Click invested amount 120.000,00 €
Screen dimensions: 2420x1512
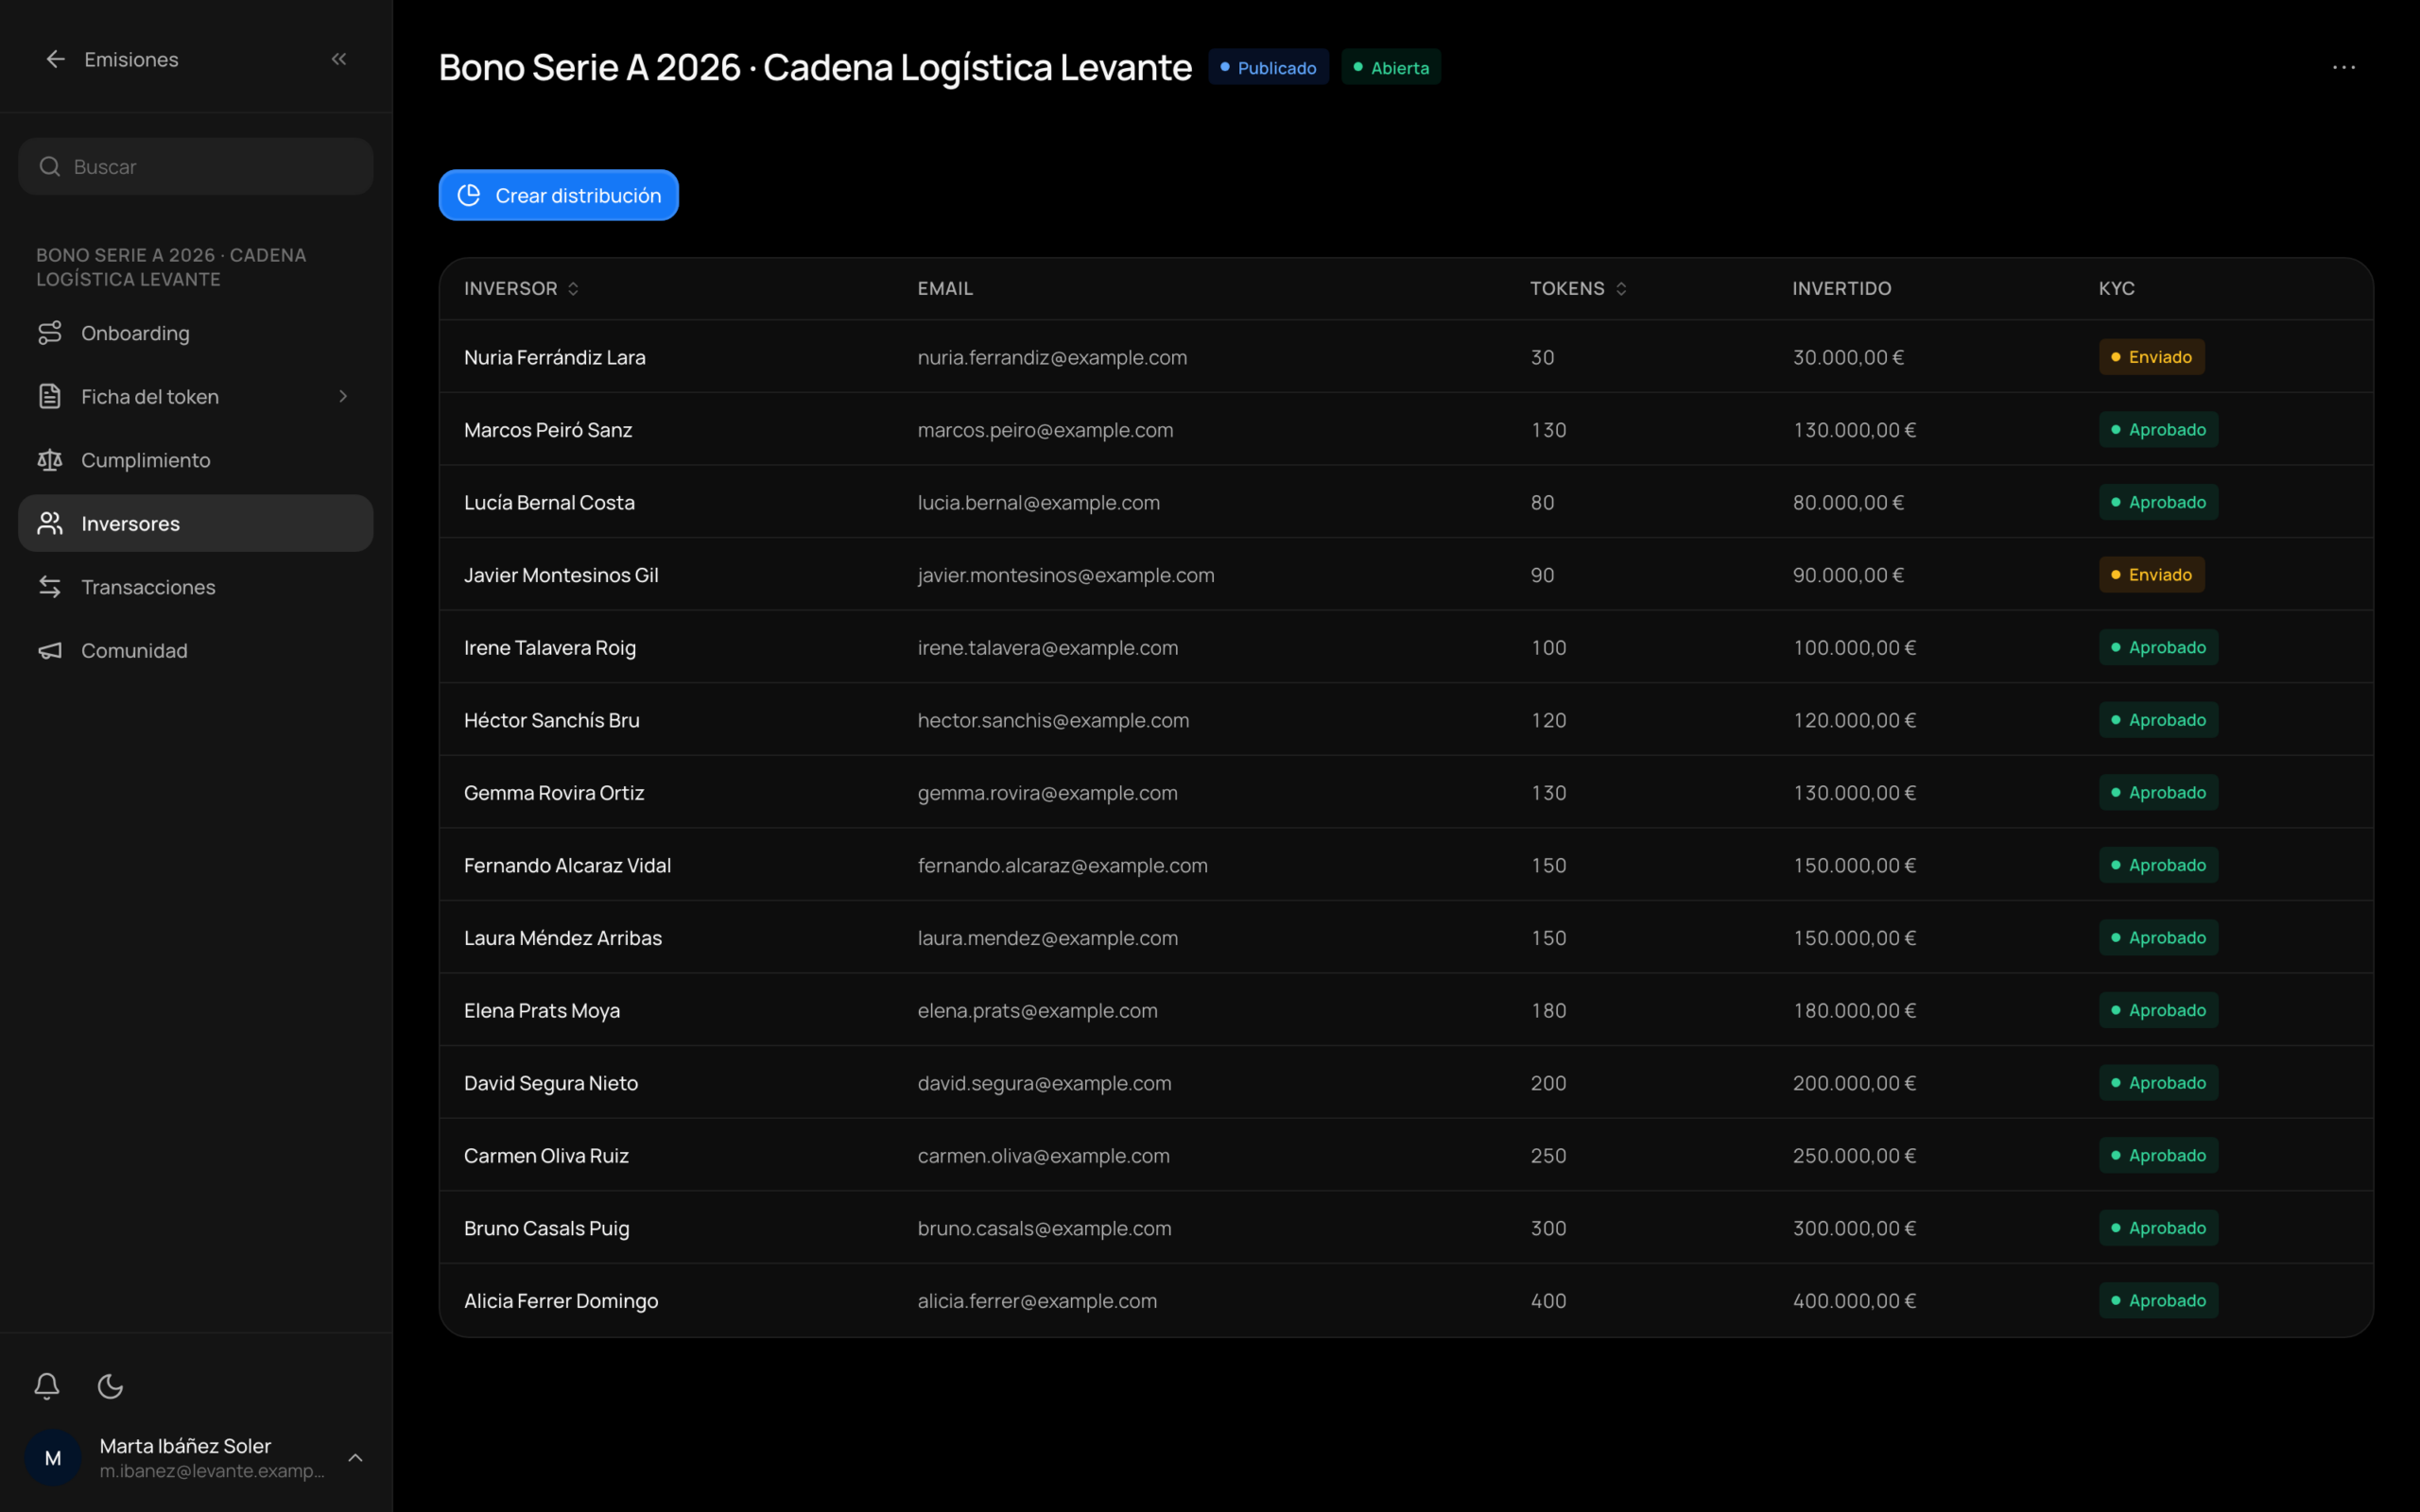click(x=1854, y=720)
